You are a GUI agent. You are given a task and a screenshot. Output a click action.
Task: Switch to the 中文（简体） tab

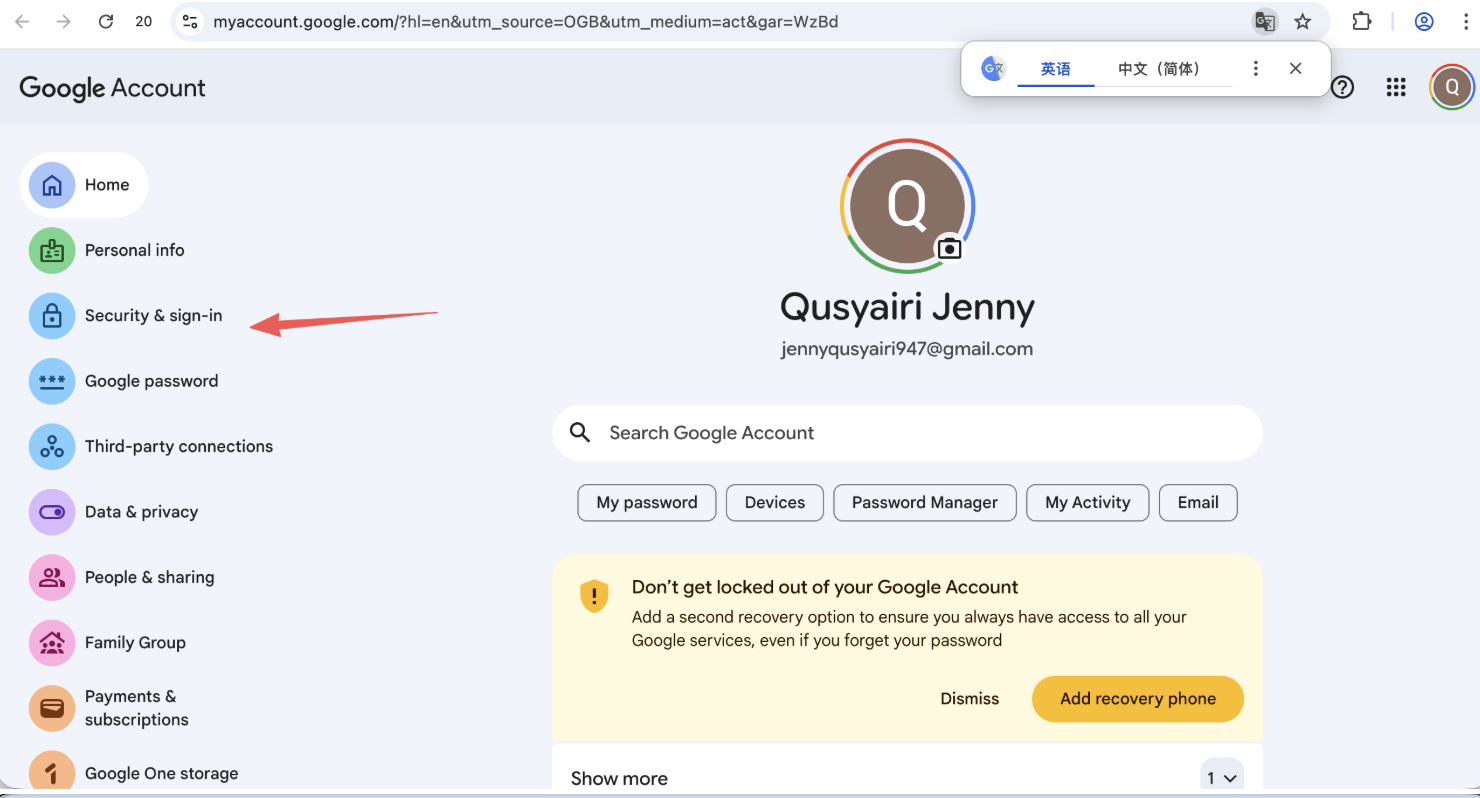[x=1159, y=69]
